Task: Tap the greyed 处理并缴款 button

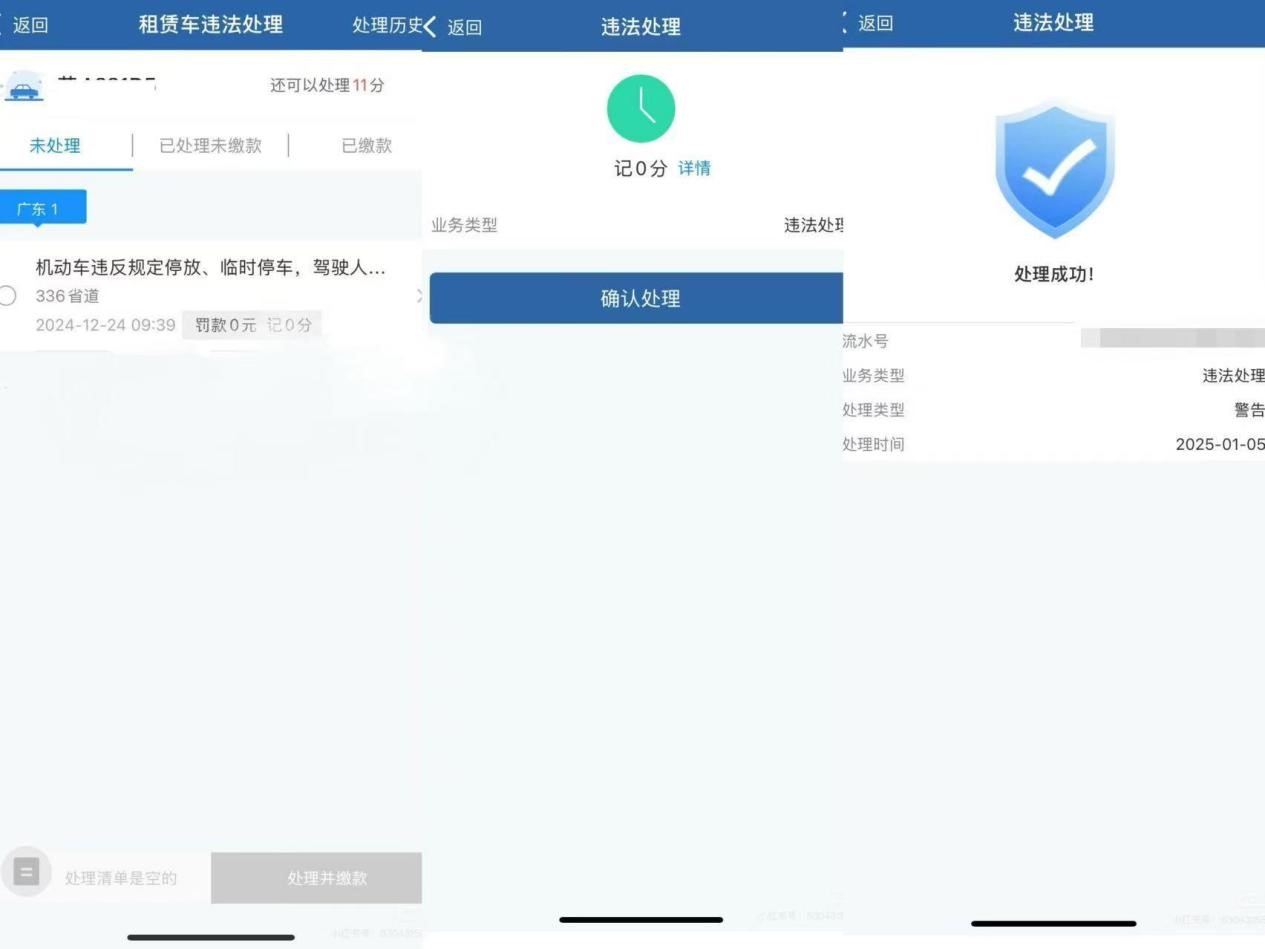Action: pos(326,878)
